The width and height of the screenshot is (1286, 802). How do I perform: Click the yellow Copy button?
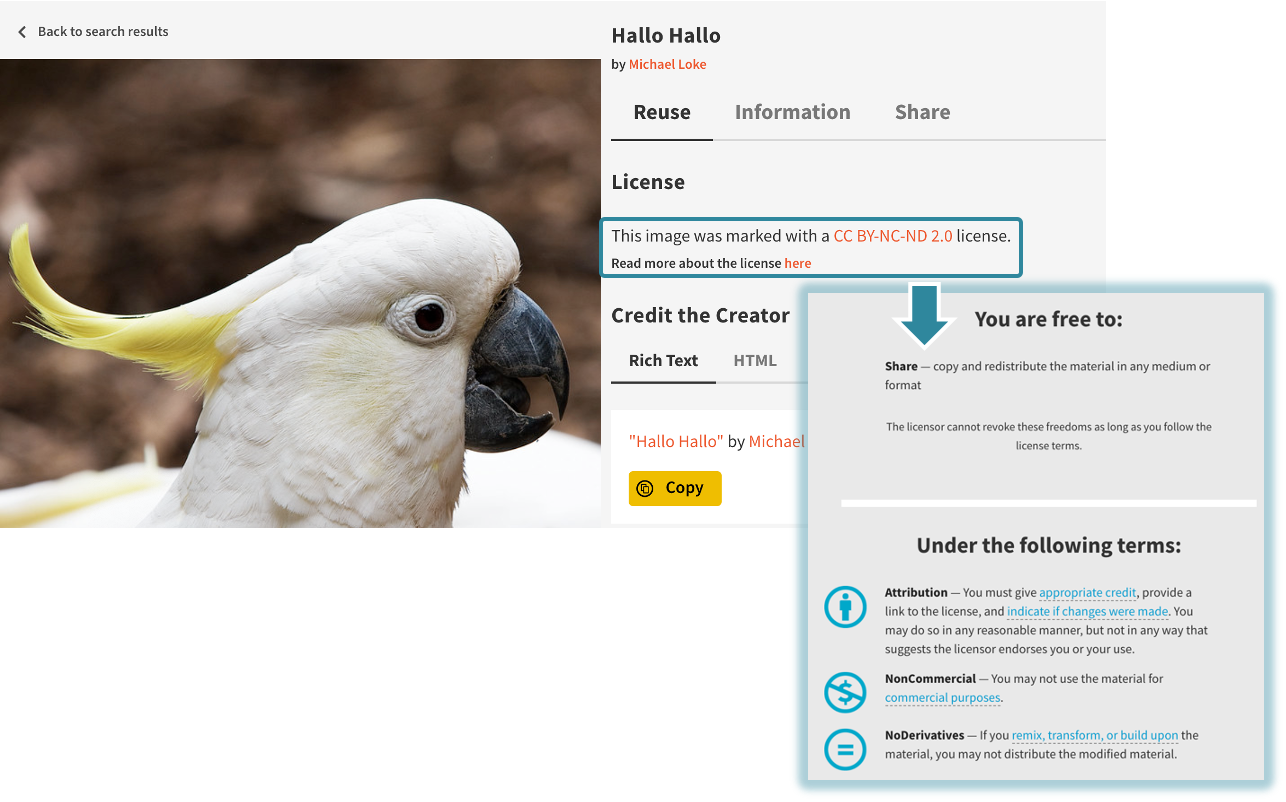click(675, 488)
